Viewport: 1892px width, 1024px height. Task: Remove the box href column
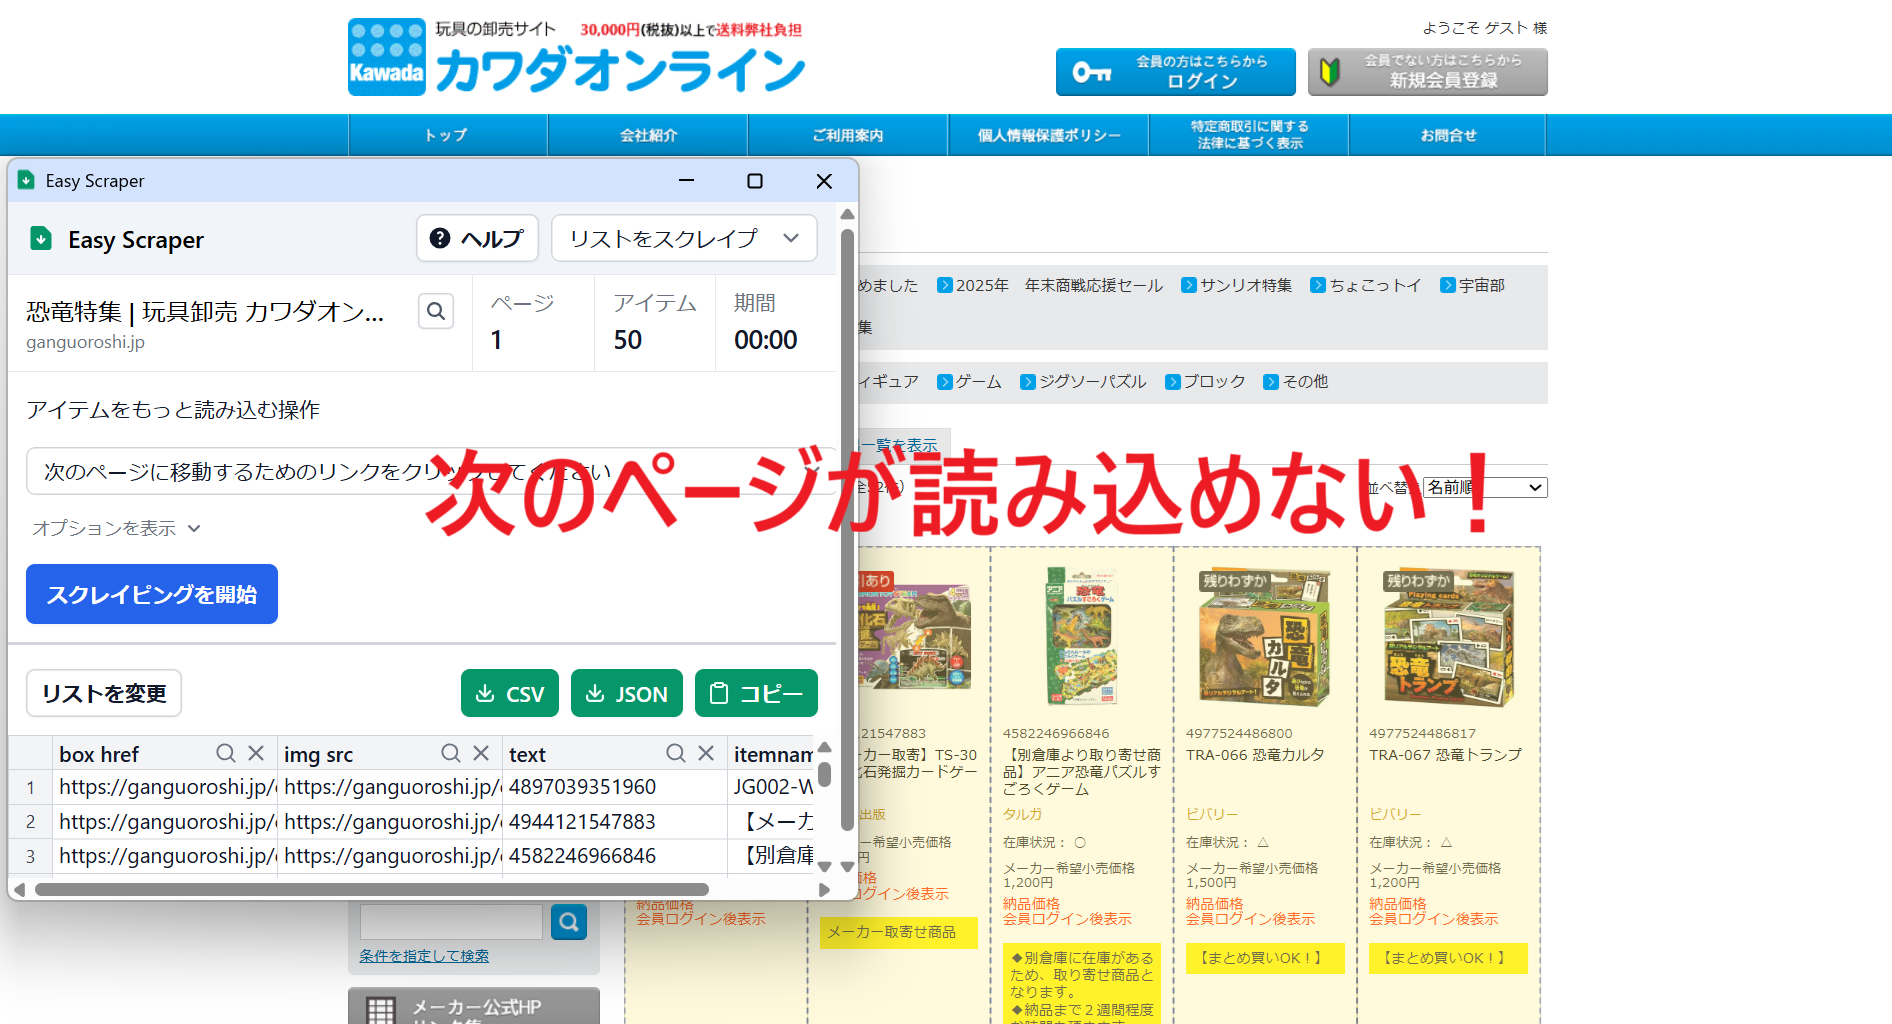pos(256,753)
